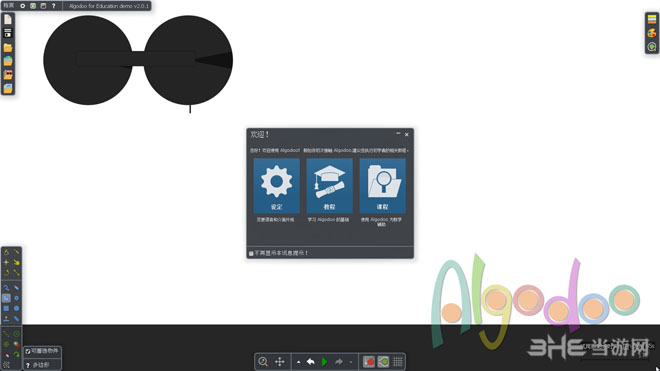Toggle the grid display
Image resolution: width=660 pixels, height=371 pixels.
coord(397,362)
